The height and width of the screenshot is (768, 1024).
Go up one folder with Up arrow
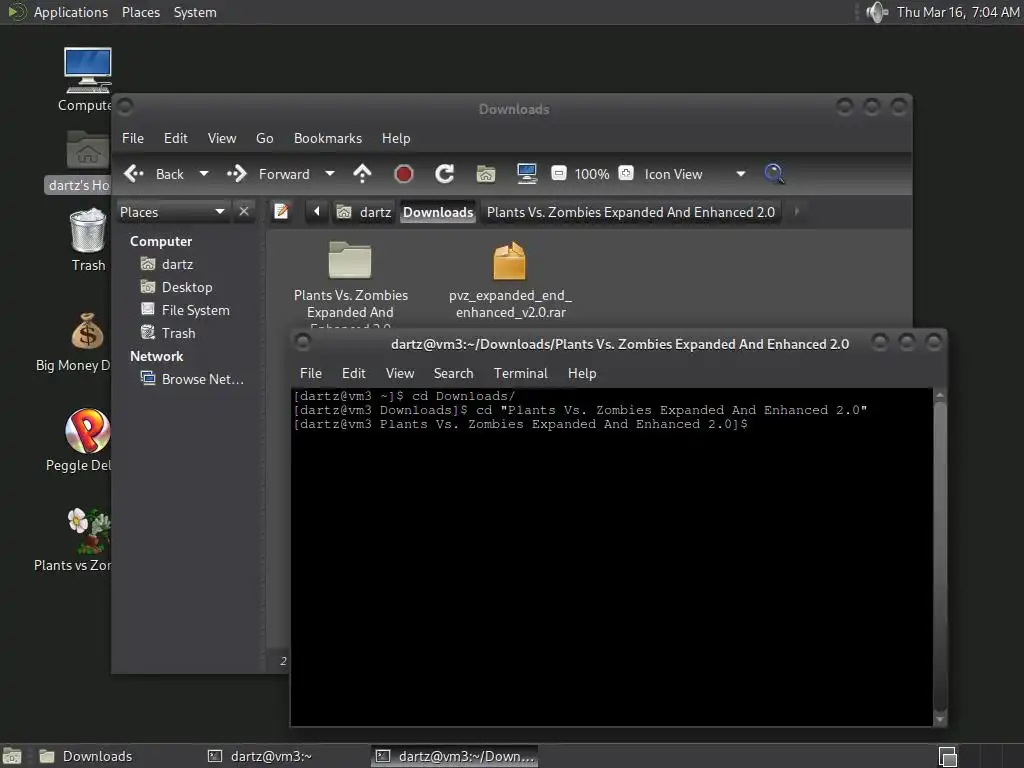(362, 174)
